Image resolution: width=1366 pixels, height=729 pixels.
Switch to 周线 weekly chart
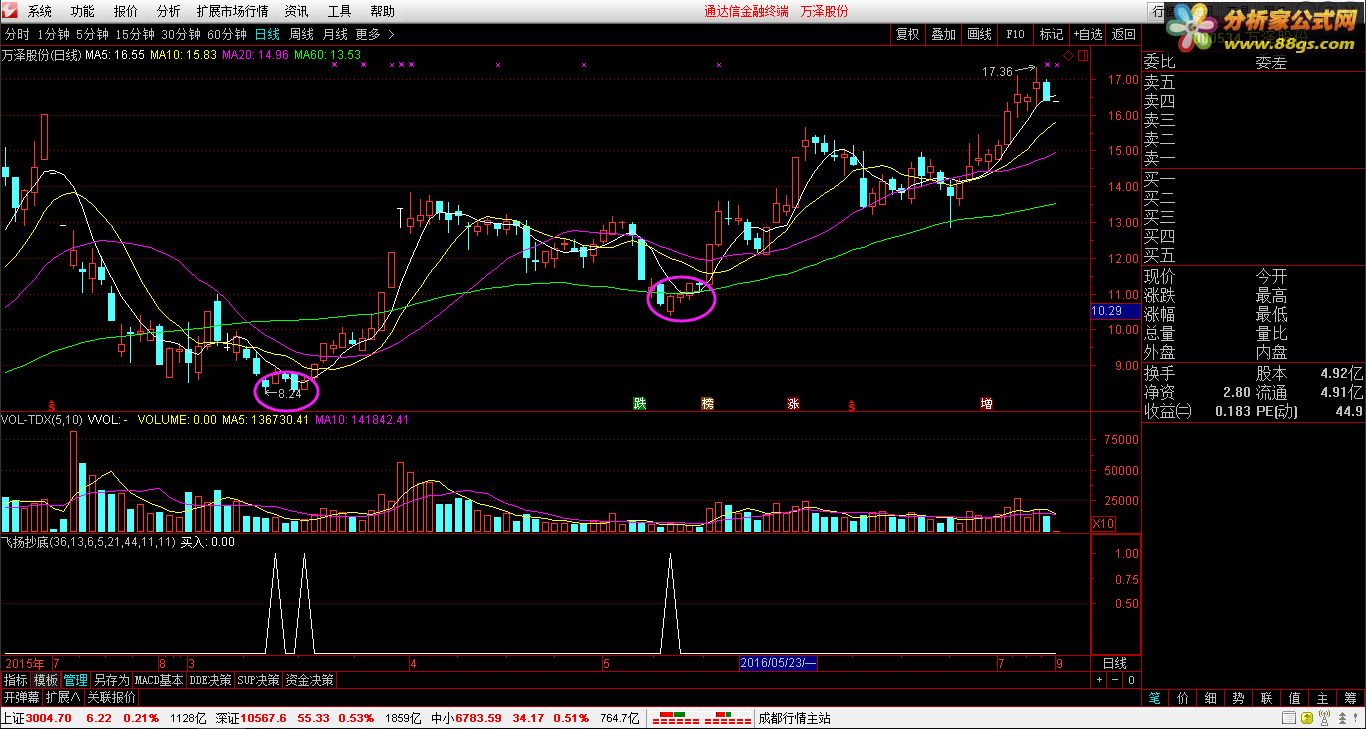[301, 34]
